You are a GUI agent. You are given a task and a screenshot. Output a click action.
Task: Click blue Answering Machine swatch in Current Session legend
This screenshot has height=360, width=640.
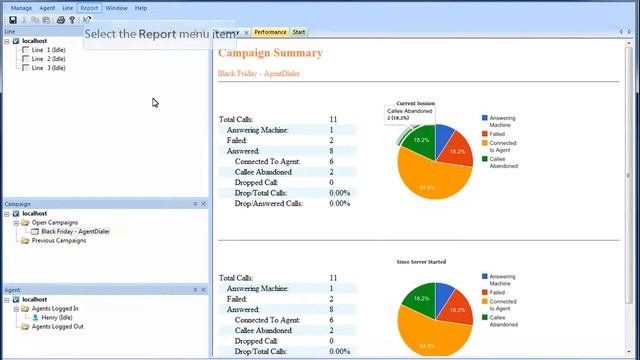(x=484, y=118)
